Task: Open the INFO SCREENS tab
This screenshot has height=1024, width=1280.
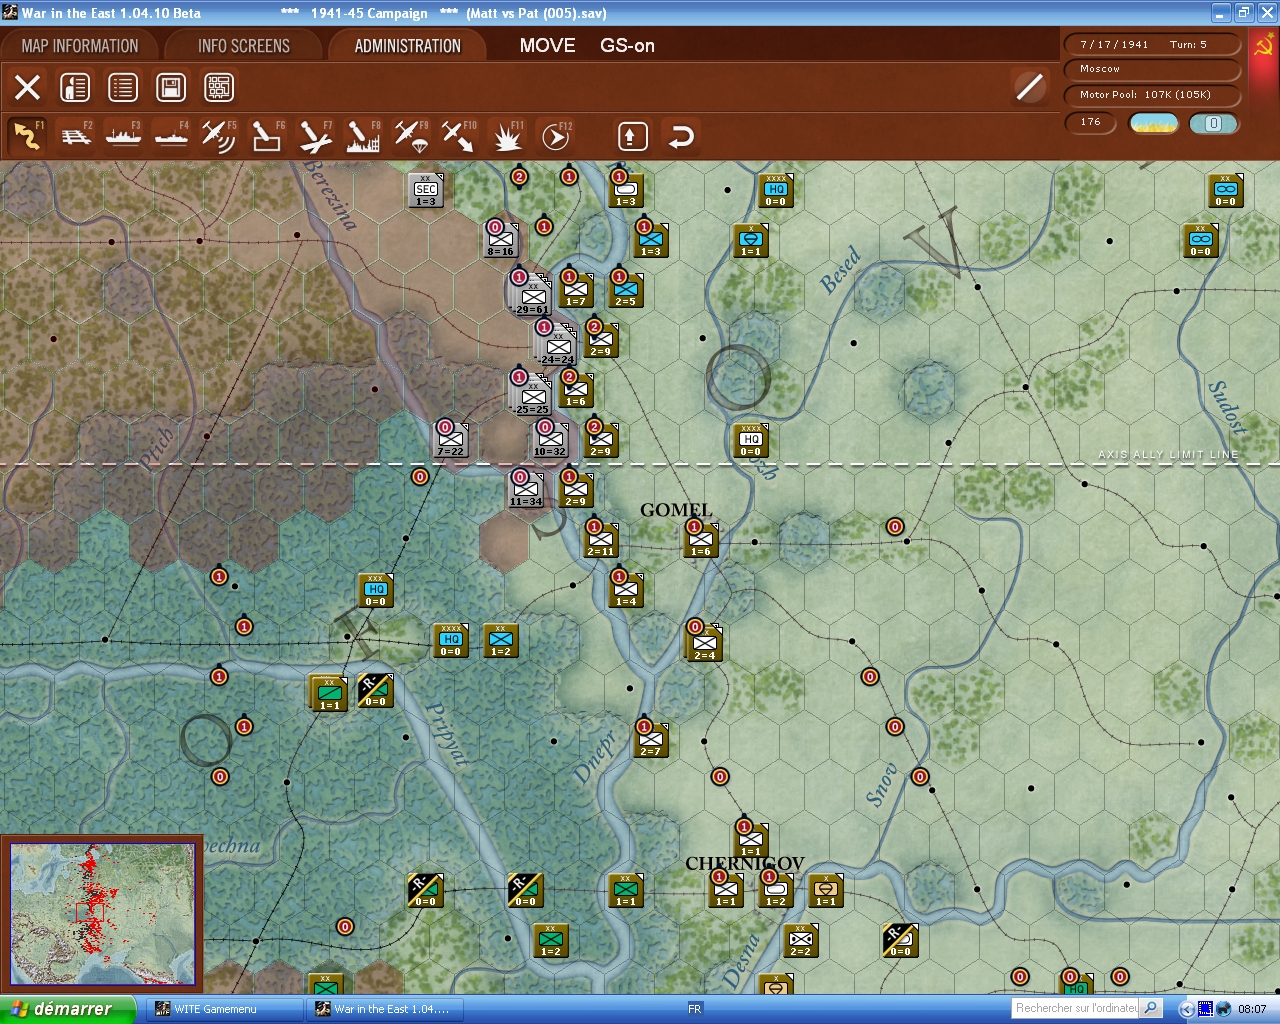Action: tap(243, 46)
